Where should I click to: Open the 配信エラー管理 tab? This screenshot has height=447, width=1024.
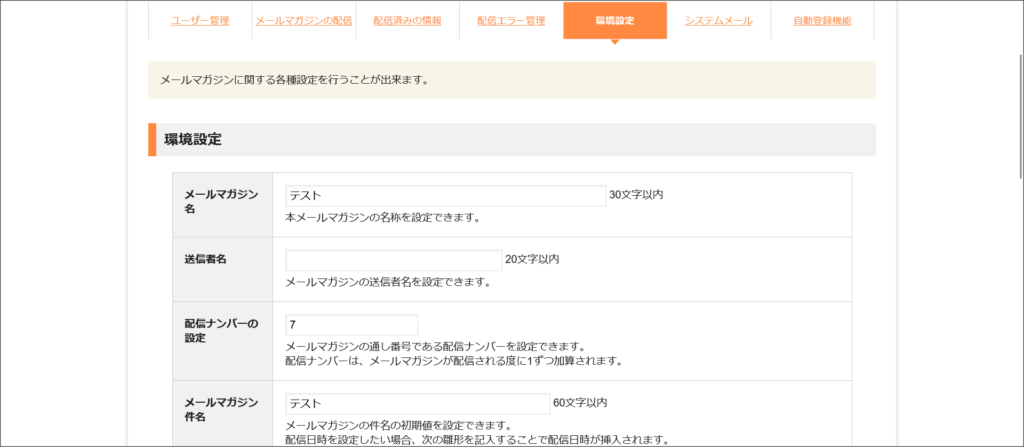click(511, 20)
